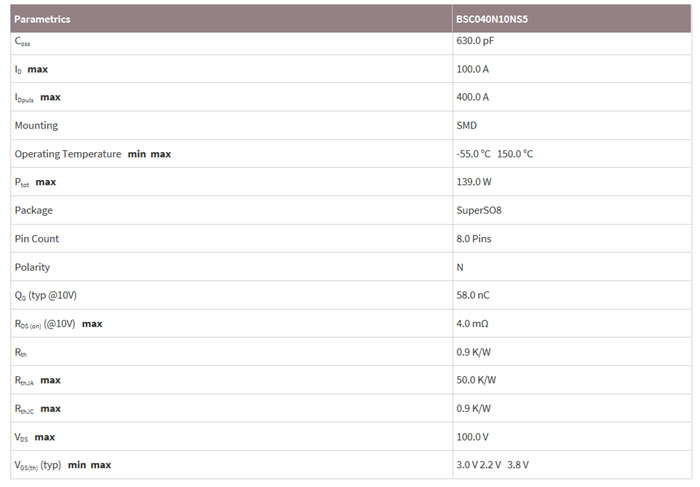
Task: Click the 4.0 mΩ resistance value
Action: [x=472, y=323]
